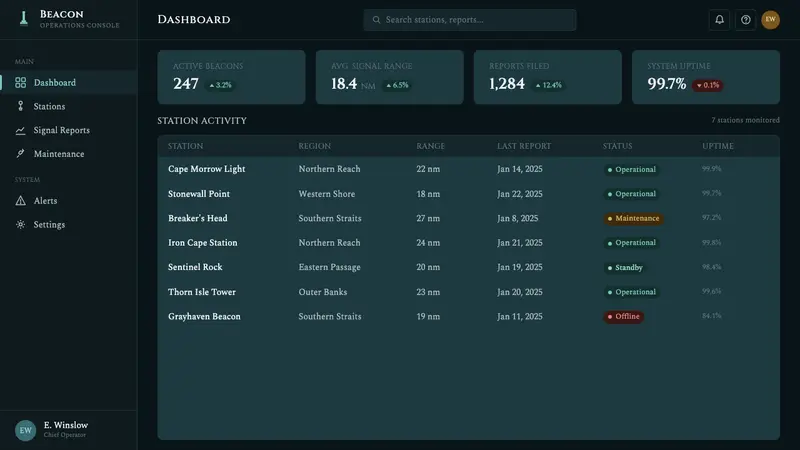Click the Signal Reports chart icon
The width and height of the screenshot is (800, 450).
[x=20, y=130]
